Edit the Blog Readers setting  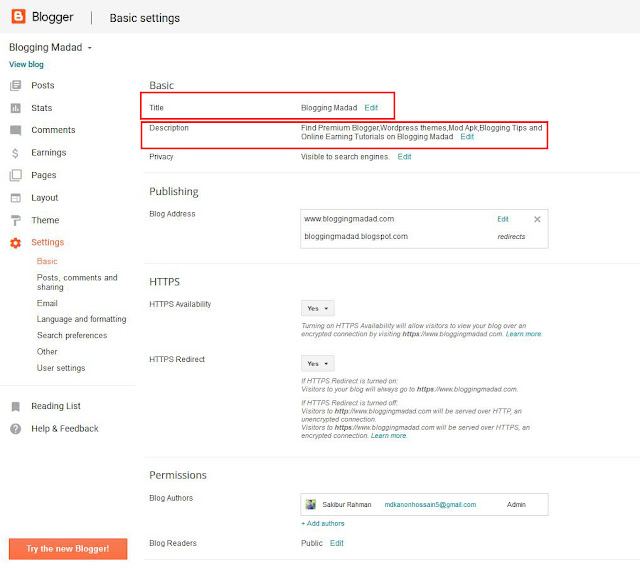[x=337, y=543]
